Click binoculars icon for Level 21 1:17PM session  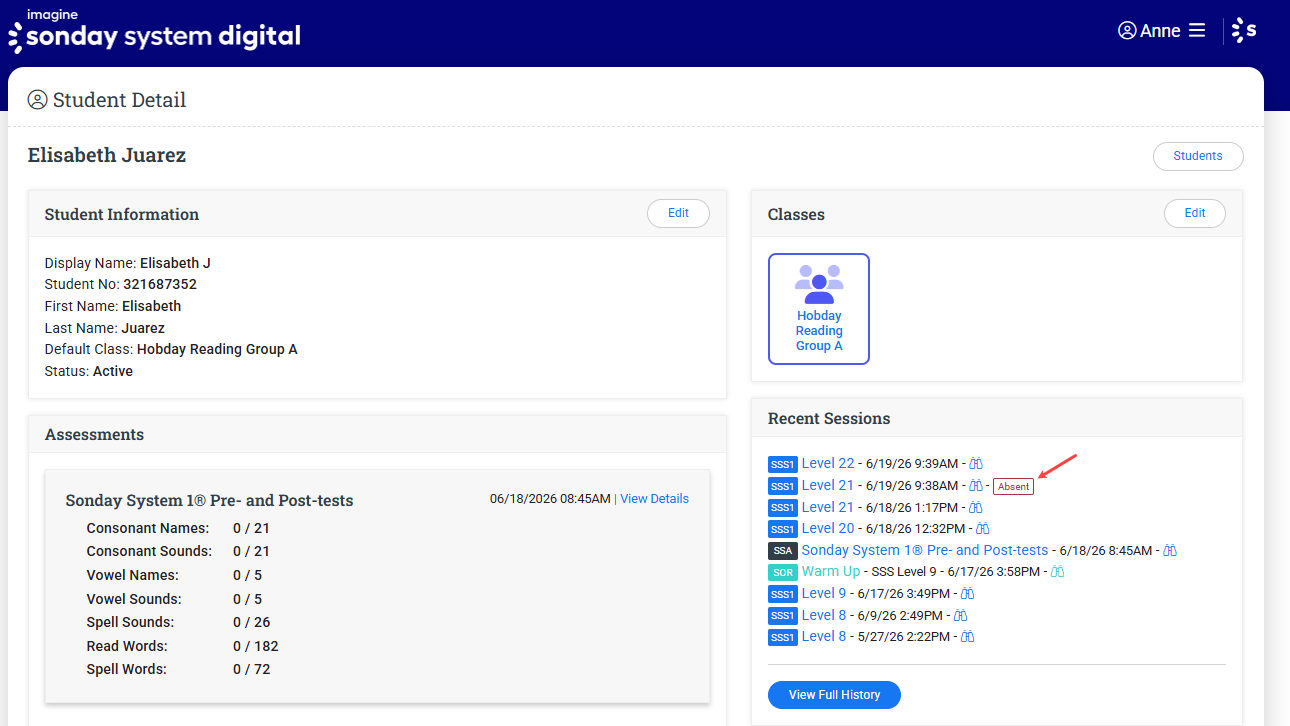tap(976, 508)
